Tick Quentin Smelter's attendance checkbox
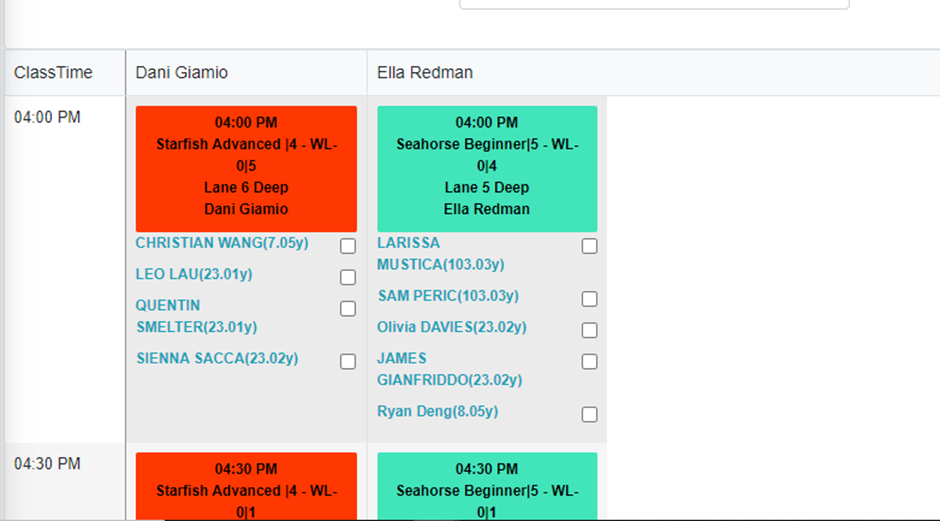This screenshot has width=940, height=521. click(348, 309)
